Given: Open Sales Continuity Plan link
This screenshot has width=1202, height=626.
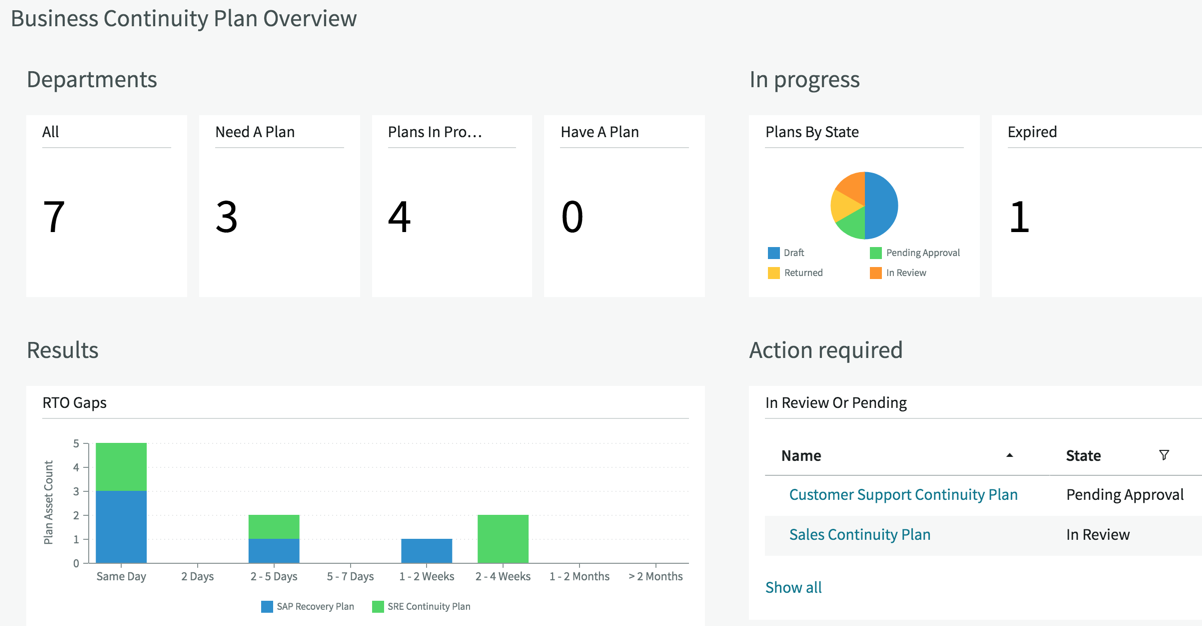Looking at the screenshot, I should tap(860, 535).
